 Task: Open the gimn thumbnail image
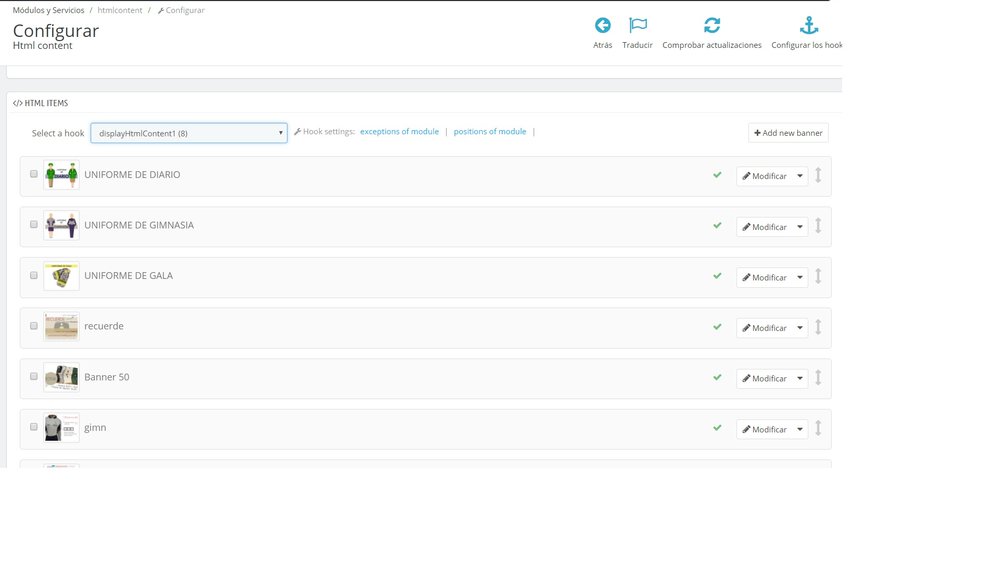click(x=61, y=427)
